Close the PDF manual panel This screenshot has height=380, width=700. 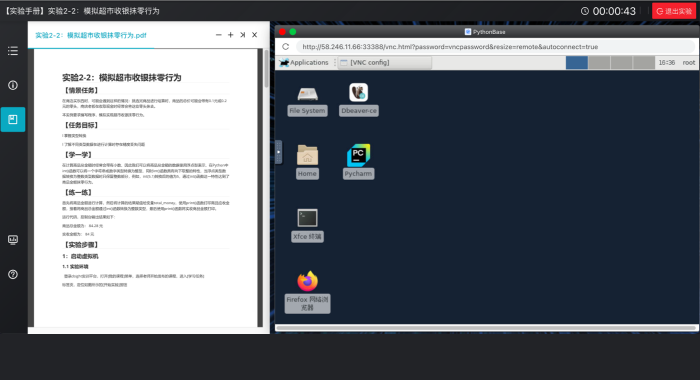point(254,35)
